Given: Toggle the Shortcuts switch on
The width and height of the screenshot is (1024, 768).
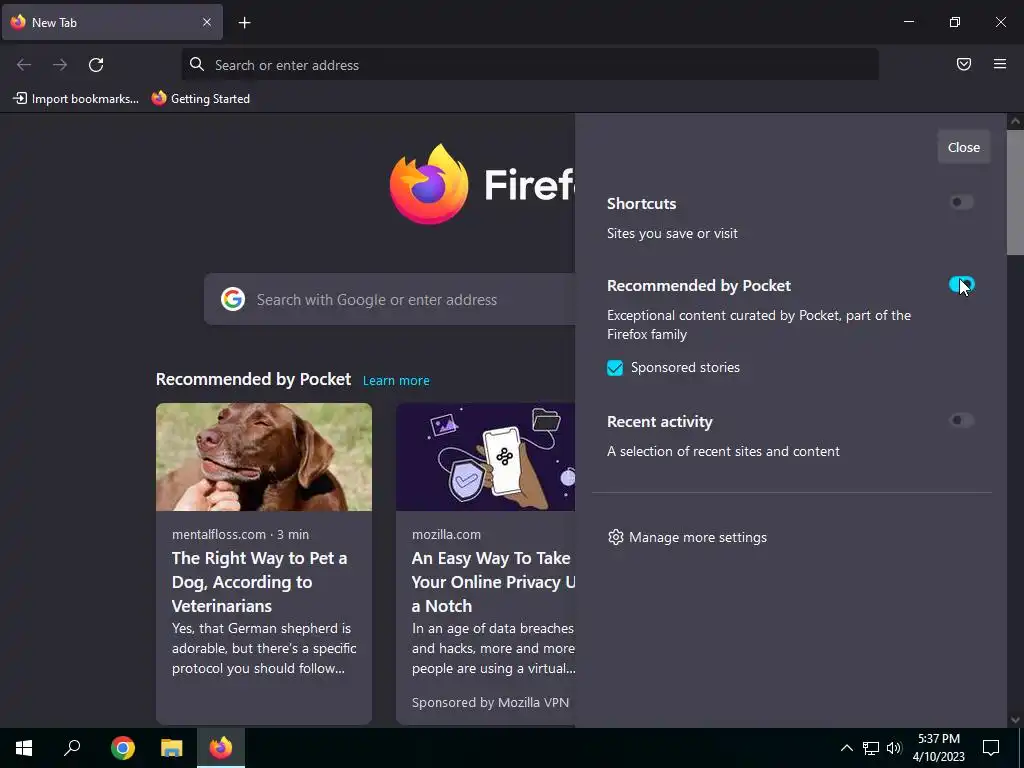Looking at the screenshot, I should (x=961, y=202).
